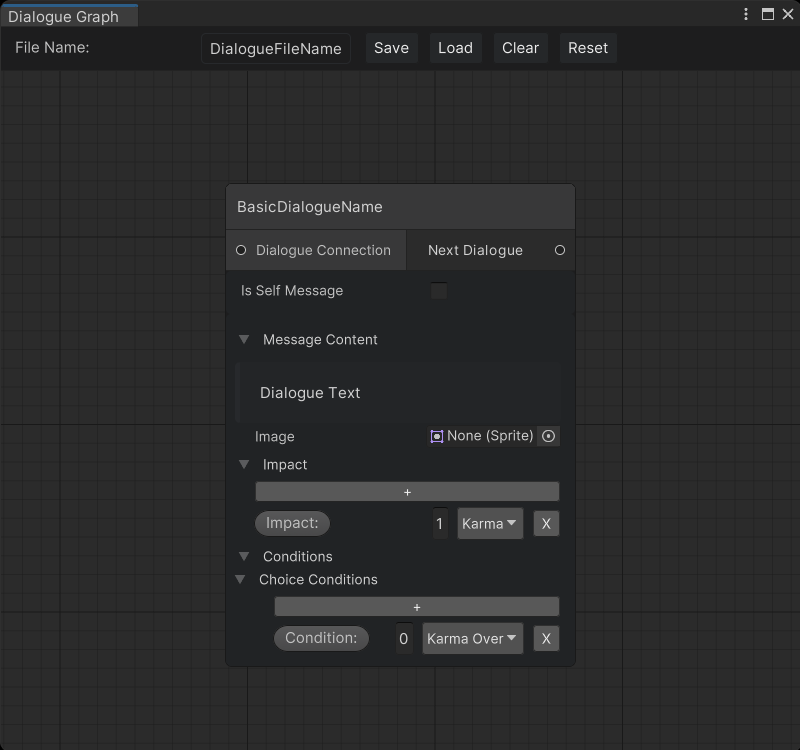Screen dimensions: 800x750
Task: Open the window's three-dot options menu
Action: tap(746, 14)
